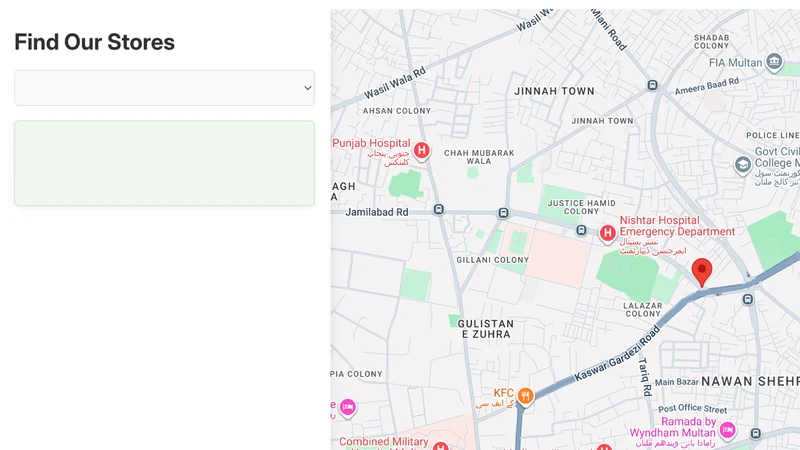The width and height of the screenshot is (800, 450).
Task: Click the Combined Military label
Action: 384,441
